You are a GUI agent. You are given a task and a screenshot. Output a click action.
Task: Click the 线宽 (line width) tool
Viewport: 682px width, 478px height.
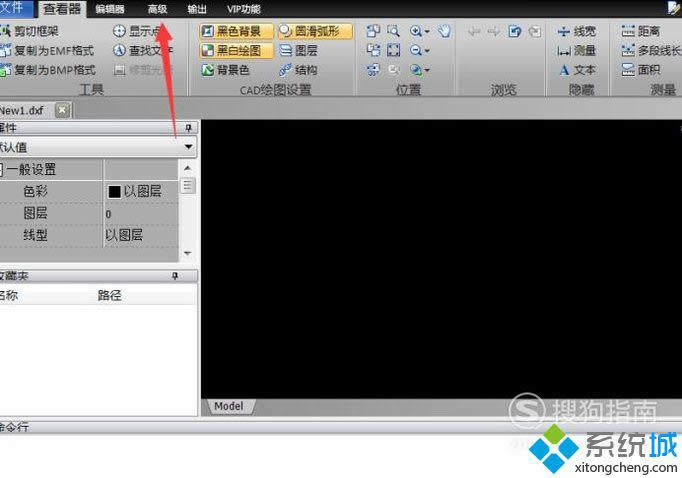[577, 31]
